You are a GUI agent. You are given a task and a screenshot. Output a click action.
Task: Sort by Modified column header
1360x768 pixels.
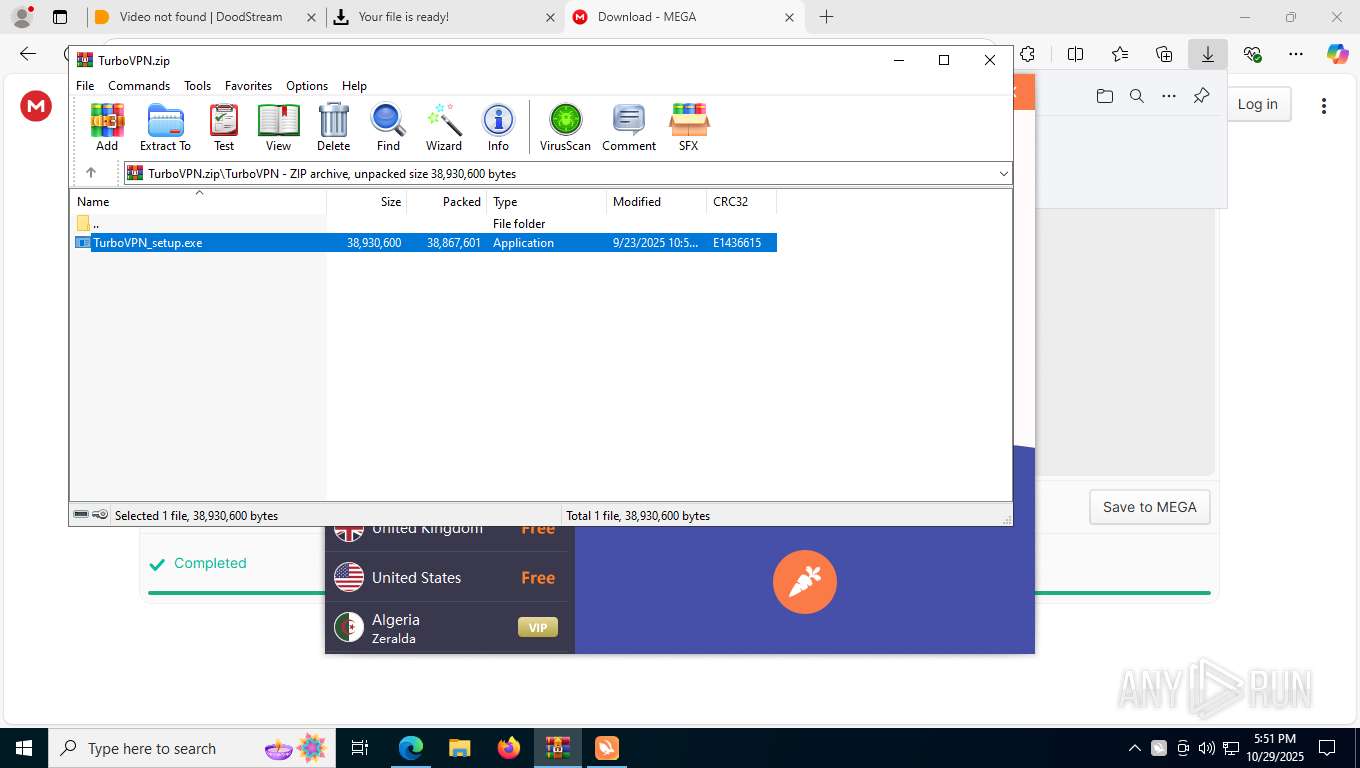[657, 201]
